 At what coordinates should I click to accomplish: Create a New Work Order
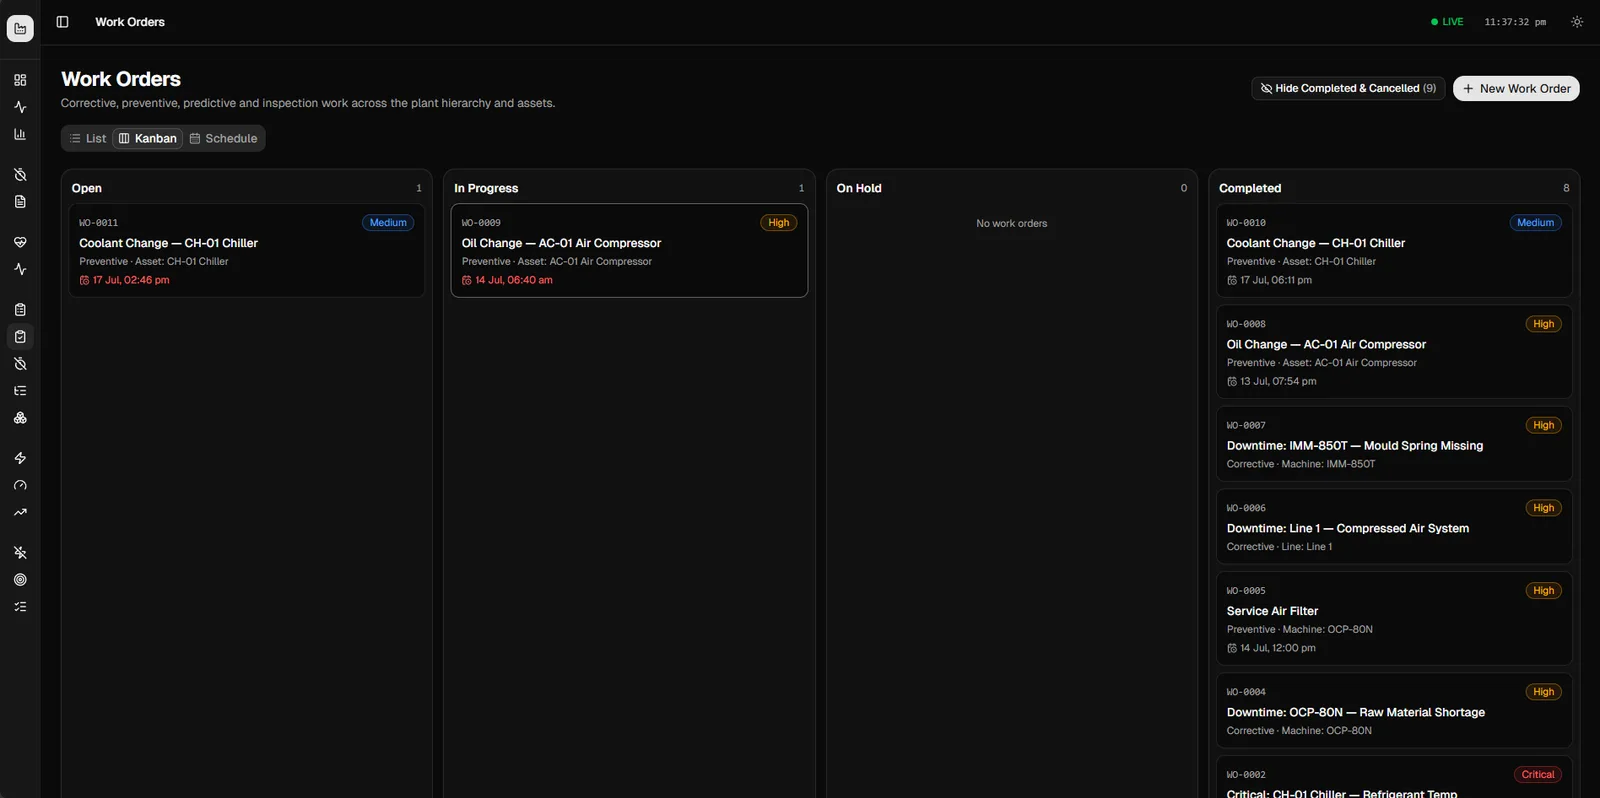pos(1516,88)
